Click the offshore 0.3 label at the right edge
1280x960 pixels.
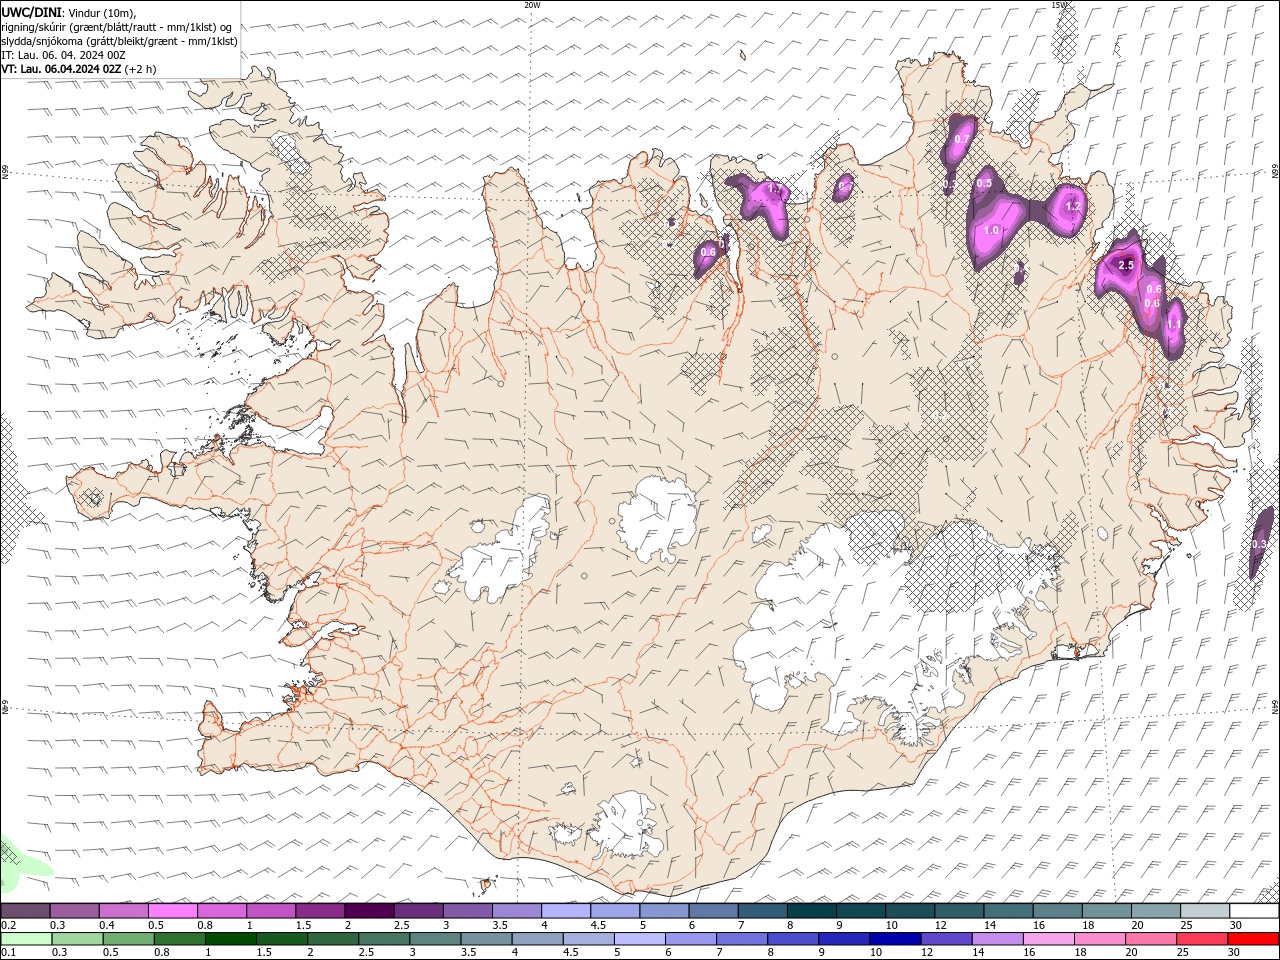coord(1259,544)
